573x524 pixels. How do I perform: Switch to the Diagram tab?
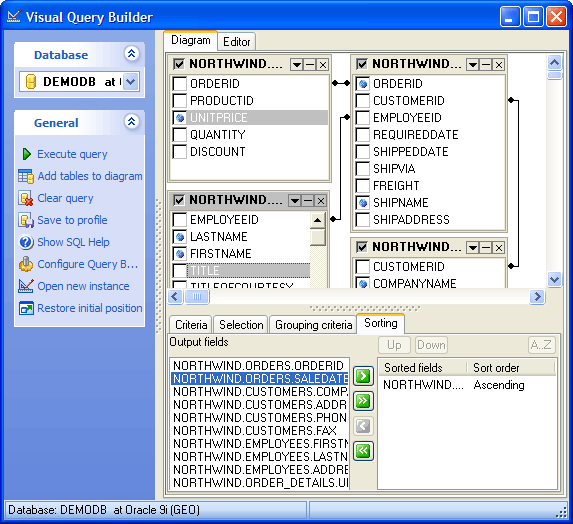point(190,40)
